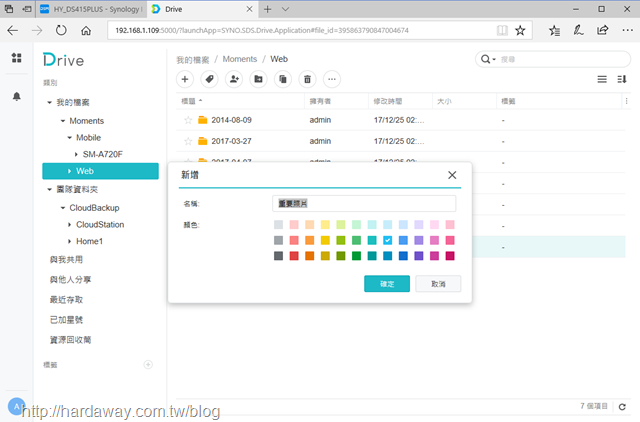Star the 2017-03-27 folder
Screen dimensions: 640x422
pyautogui.click(x=188, y=141)
